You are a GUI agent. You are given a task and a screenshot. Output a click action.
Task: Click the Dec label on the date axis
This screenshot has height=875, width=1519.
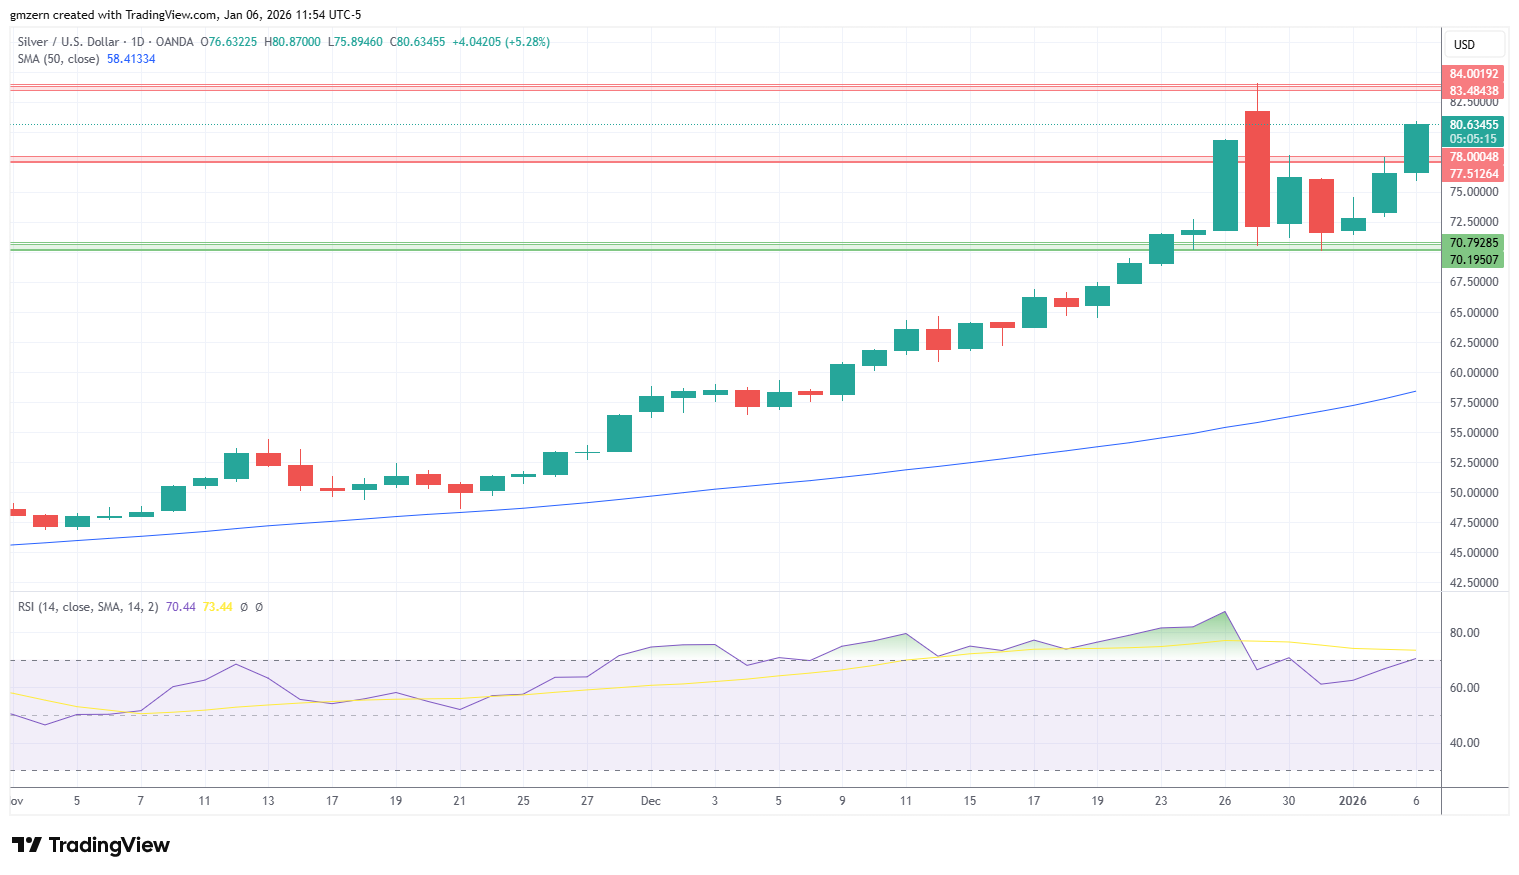point(651,801)
